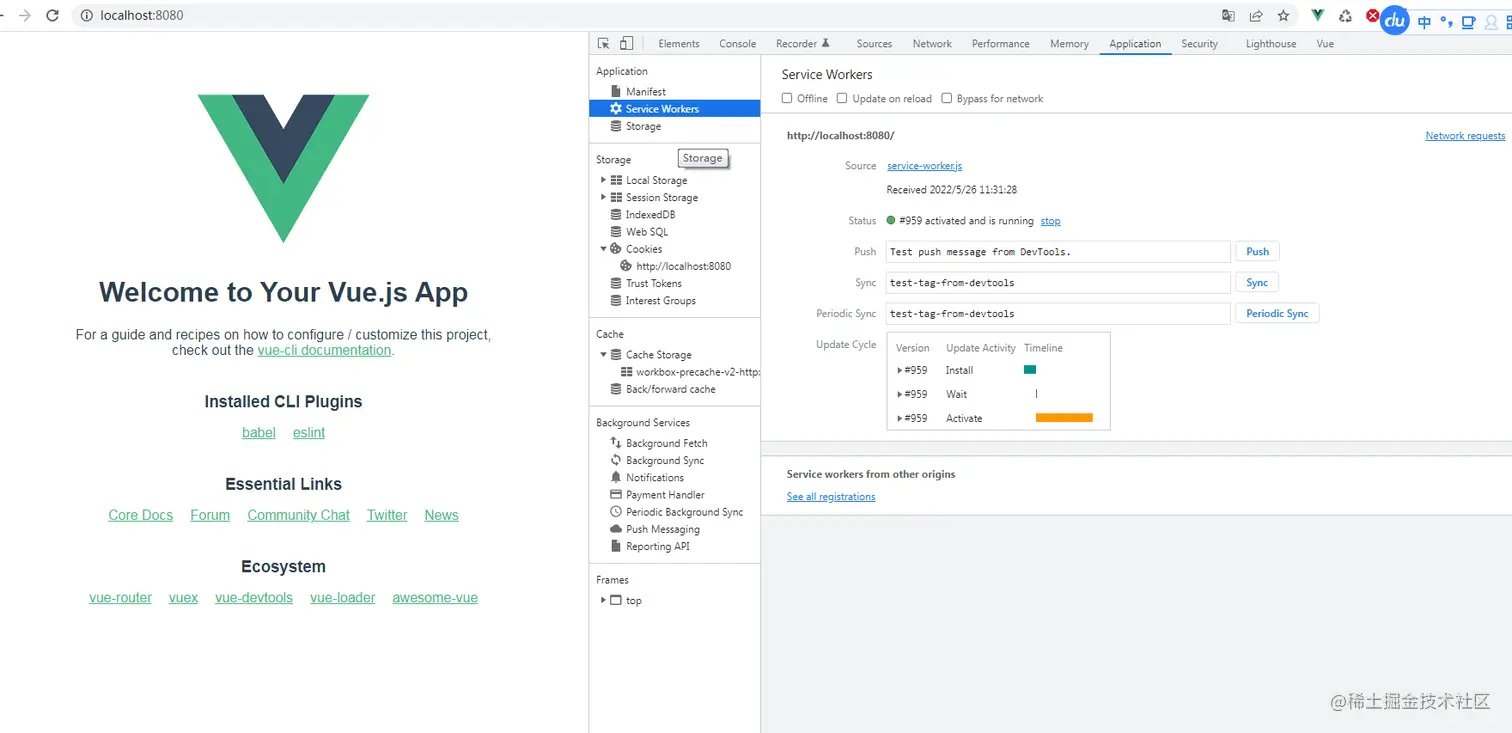
Task: Click the Sync tag input field
Action: pyautogui.click(x=1057, y=282)
